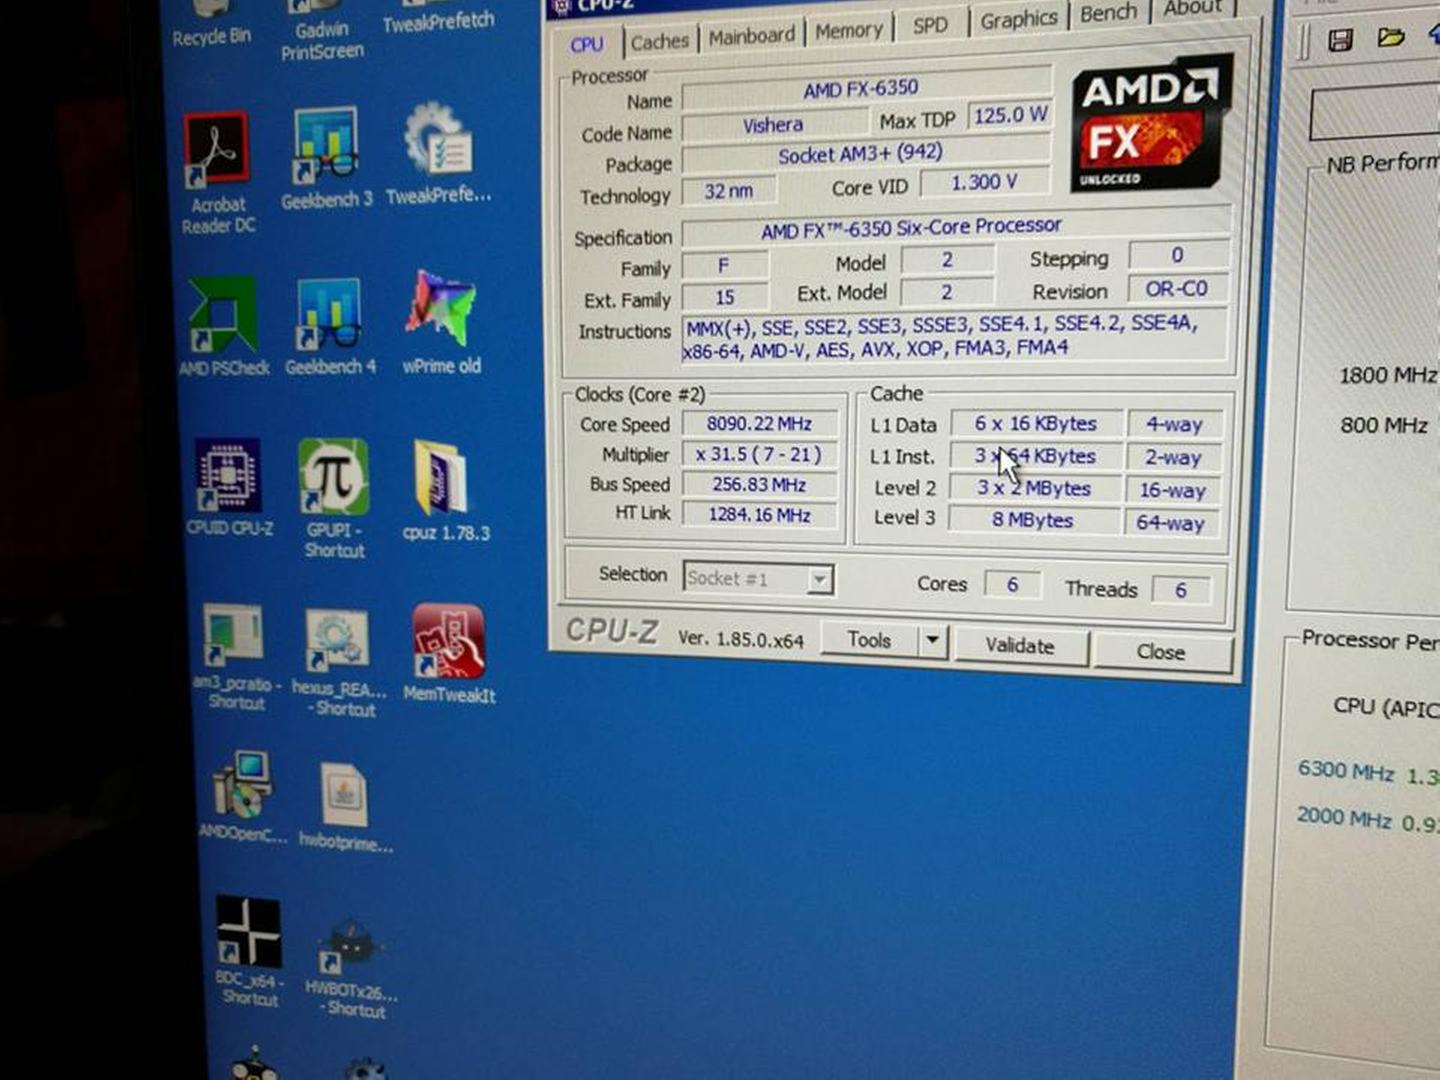Click the L1 Data 6 x 16 KBytes value

point(1036,424)
